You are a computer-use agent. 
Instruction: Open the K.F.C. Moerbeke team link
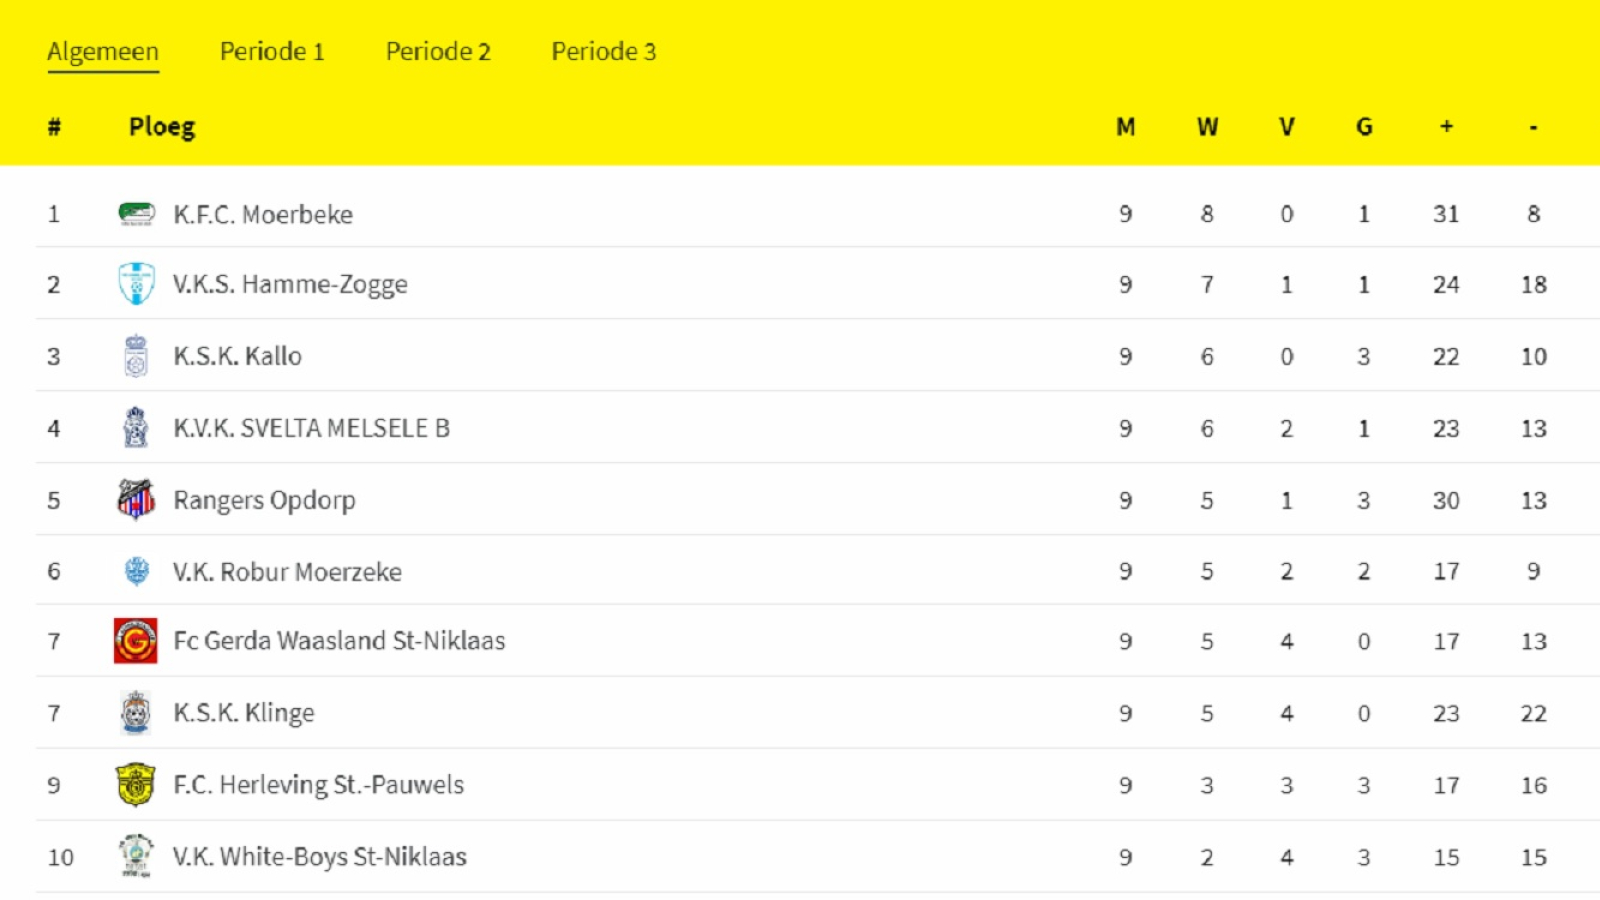[263, 214]
